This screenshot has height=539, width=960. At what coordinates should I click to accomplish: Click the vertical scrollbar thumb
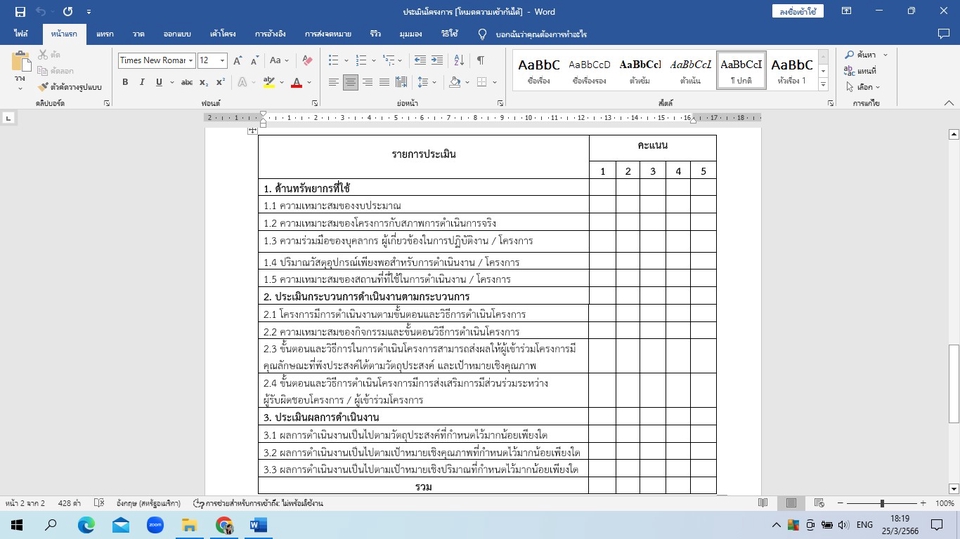click(x=953, y=383)
